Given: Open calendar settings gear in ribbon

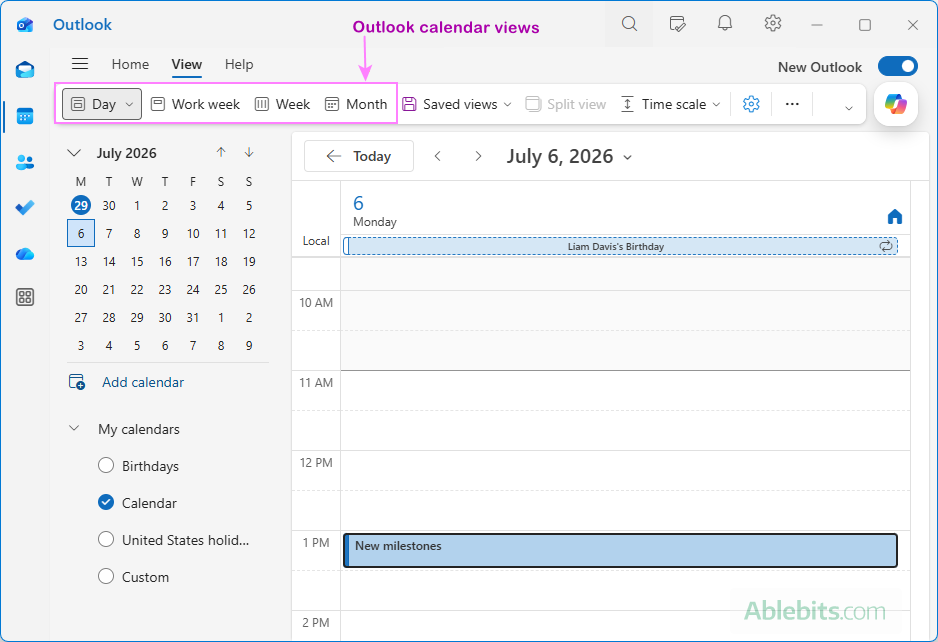Looking at the screenshot, I should [751, 104].
